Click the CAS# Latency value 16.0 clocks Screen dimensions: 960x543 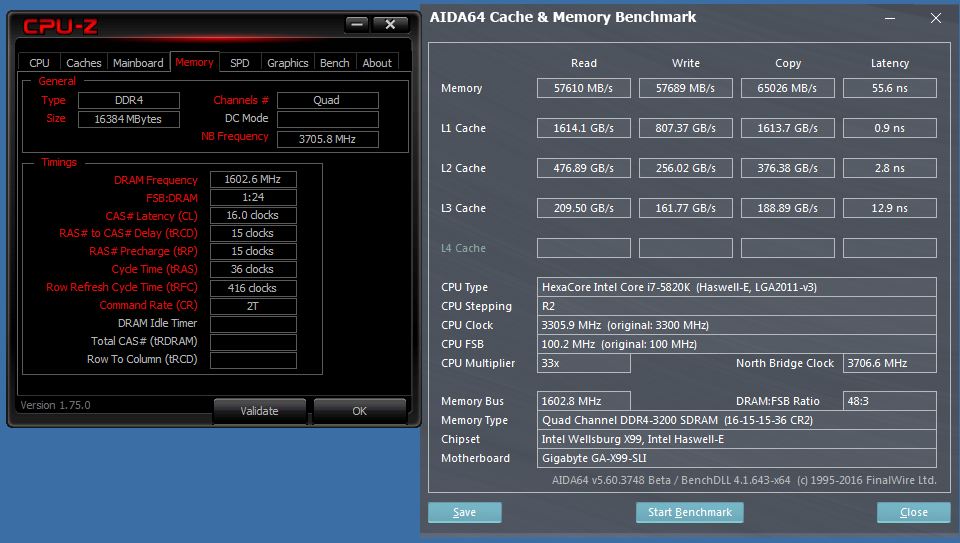[x=253, y=215]
